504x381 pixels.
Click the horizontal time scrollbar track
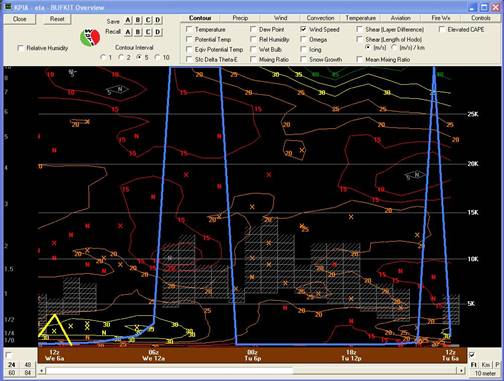click(251, 371)
